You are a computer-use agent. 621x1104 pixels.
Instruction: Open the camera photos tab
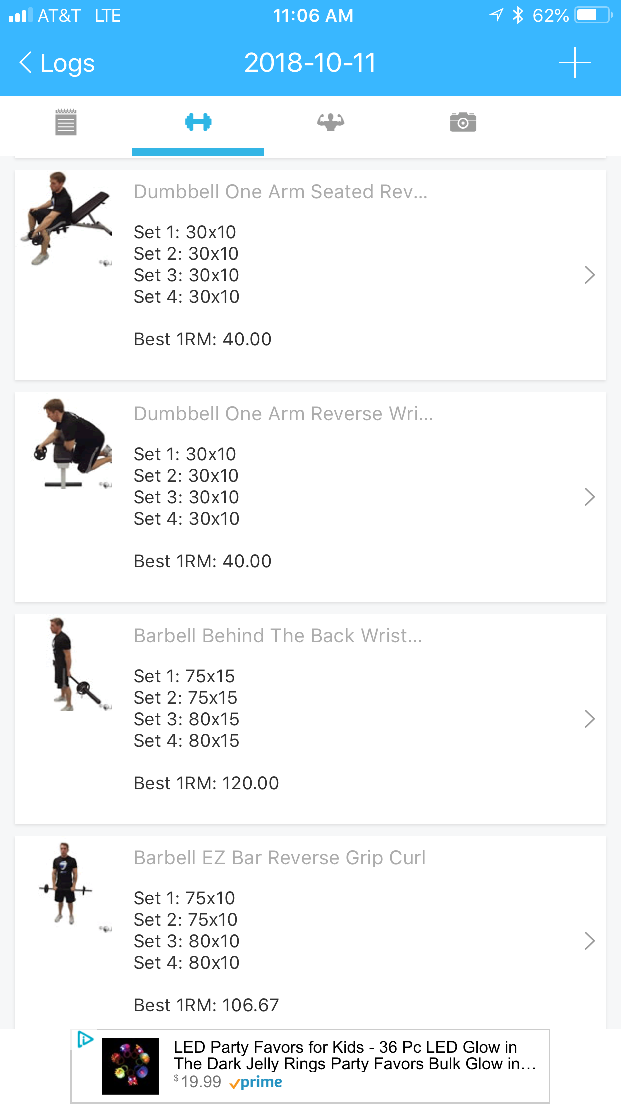coord(462,122)
